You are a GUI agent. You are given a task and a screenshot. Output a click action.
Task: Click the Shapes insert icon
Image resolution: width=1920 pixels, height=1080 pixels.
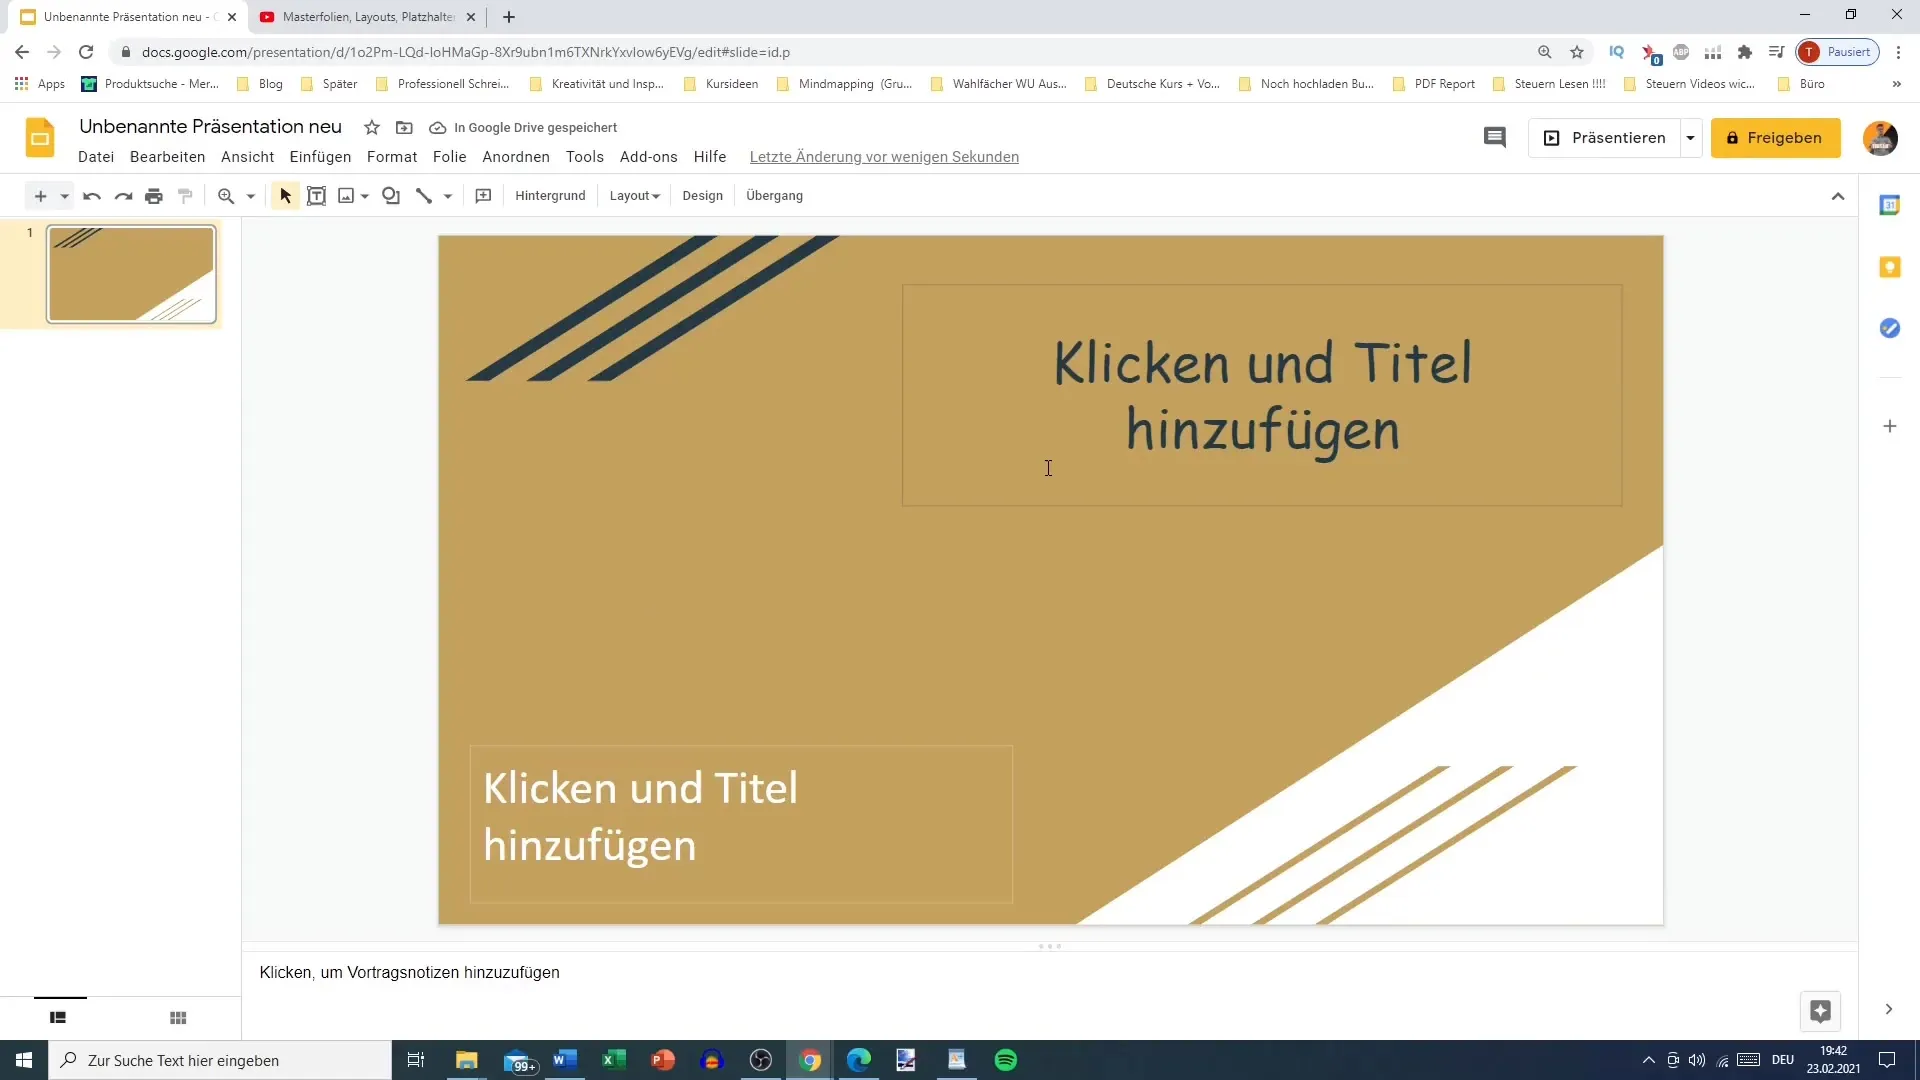click(389, 195)
